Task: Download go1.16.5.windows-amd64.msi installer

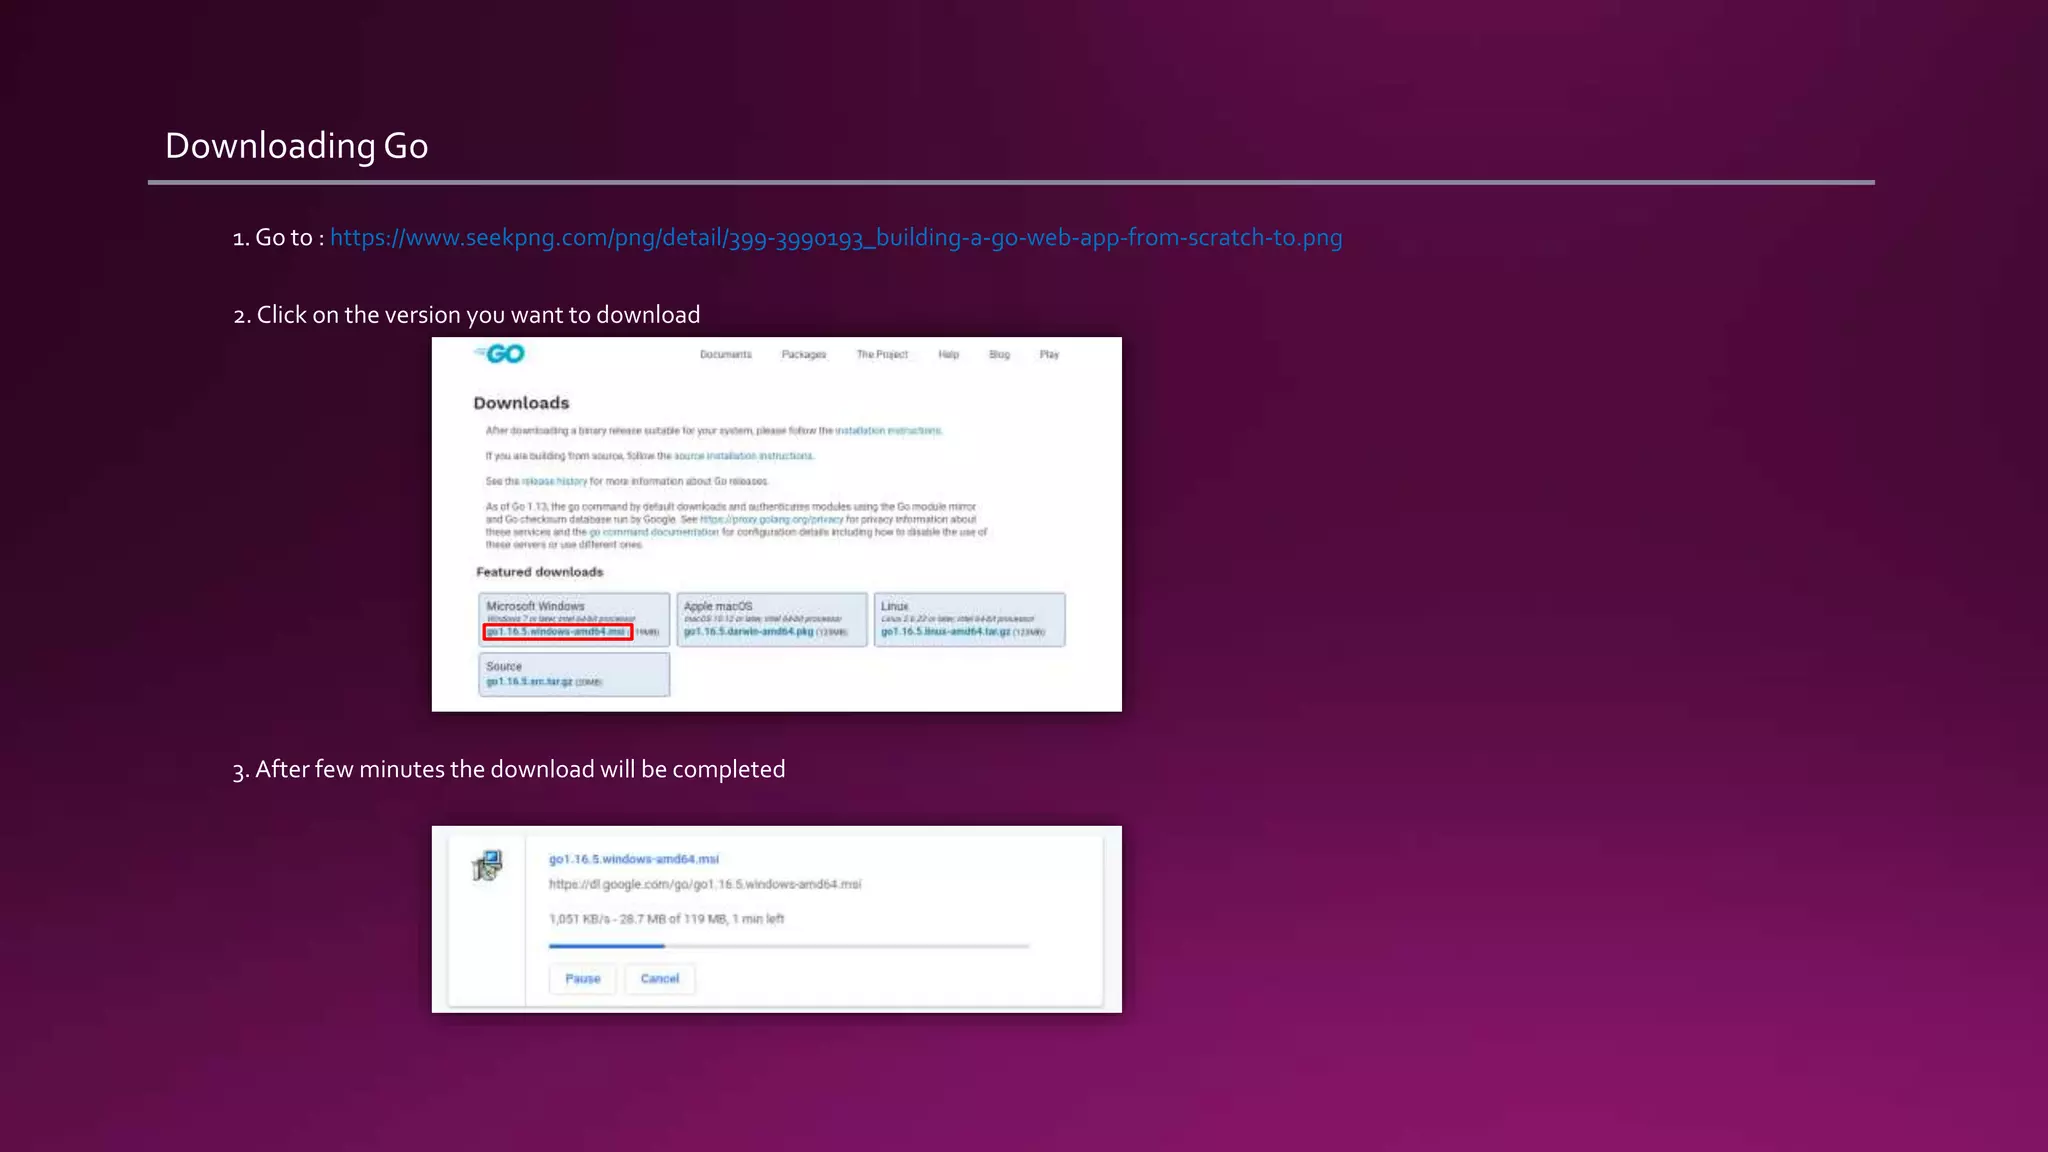Action: coord(557,632)
